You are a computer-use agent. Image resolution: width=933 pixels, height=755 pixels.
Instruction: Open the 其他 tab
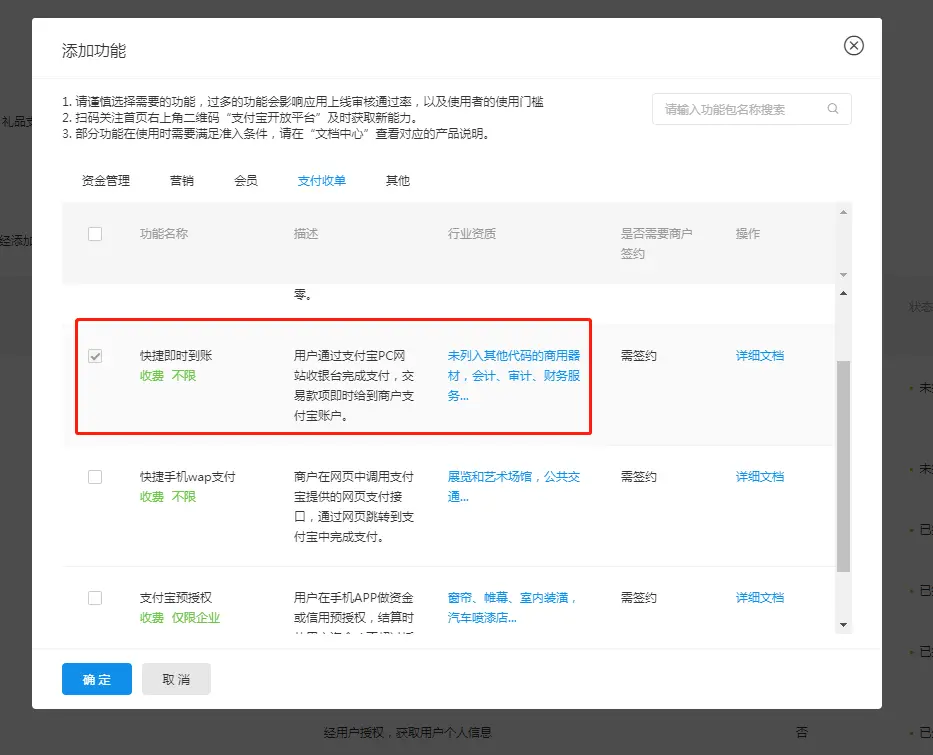click(x=397, y=181)
